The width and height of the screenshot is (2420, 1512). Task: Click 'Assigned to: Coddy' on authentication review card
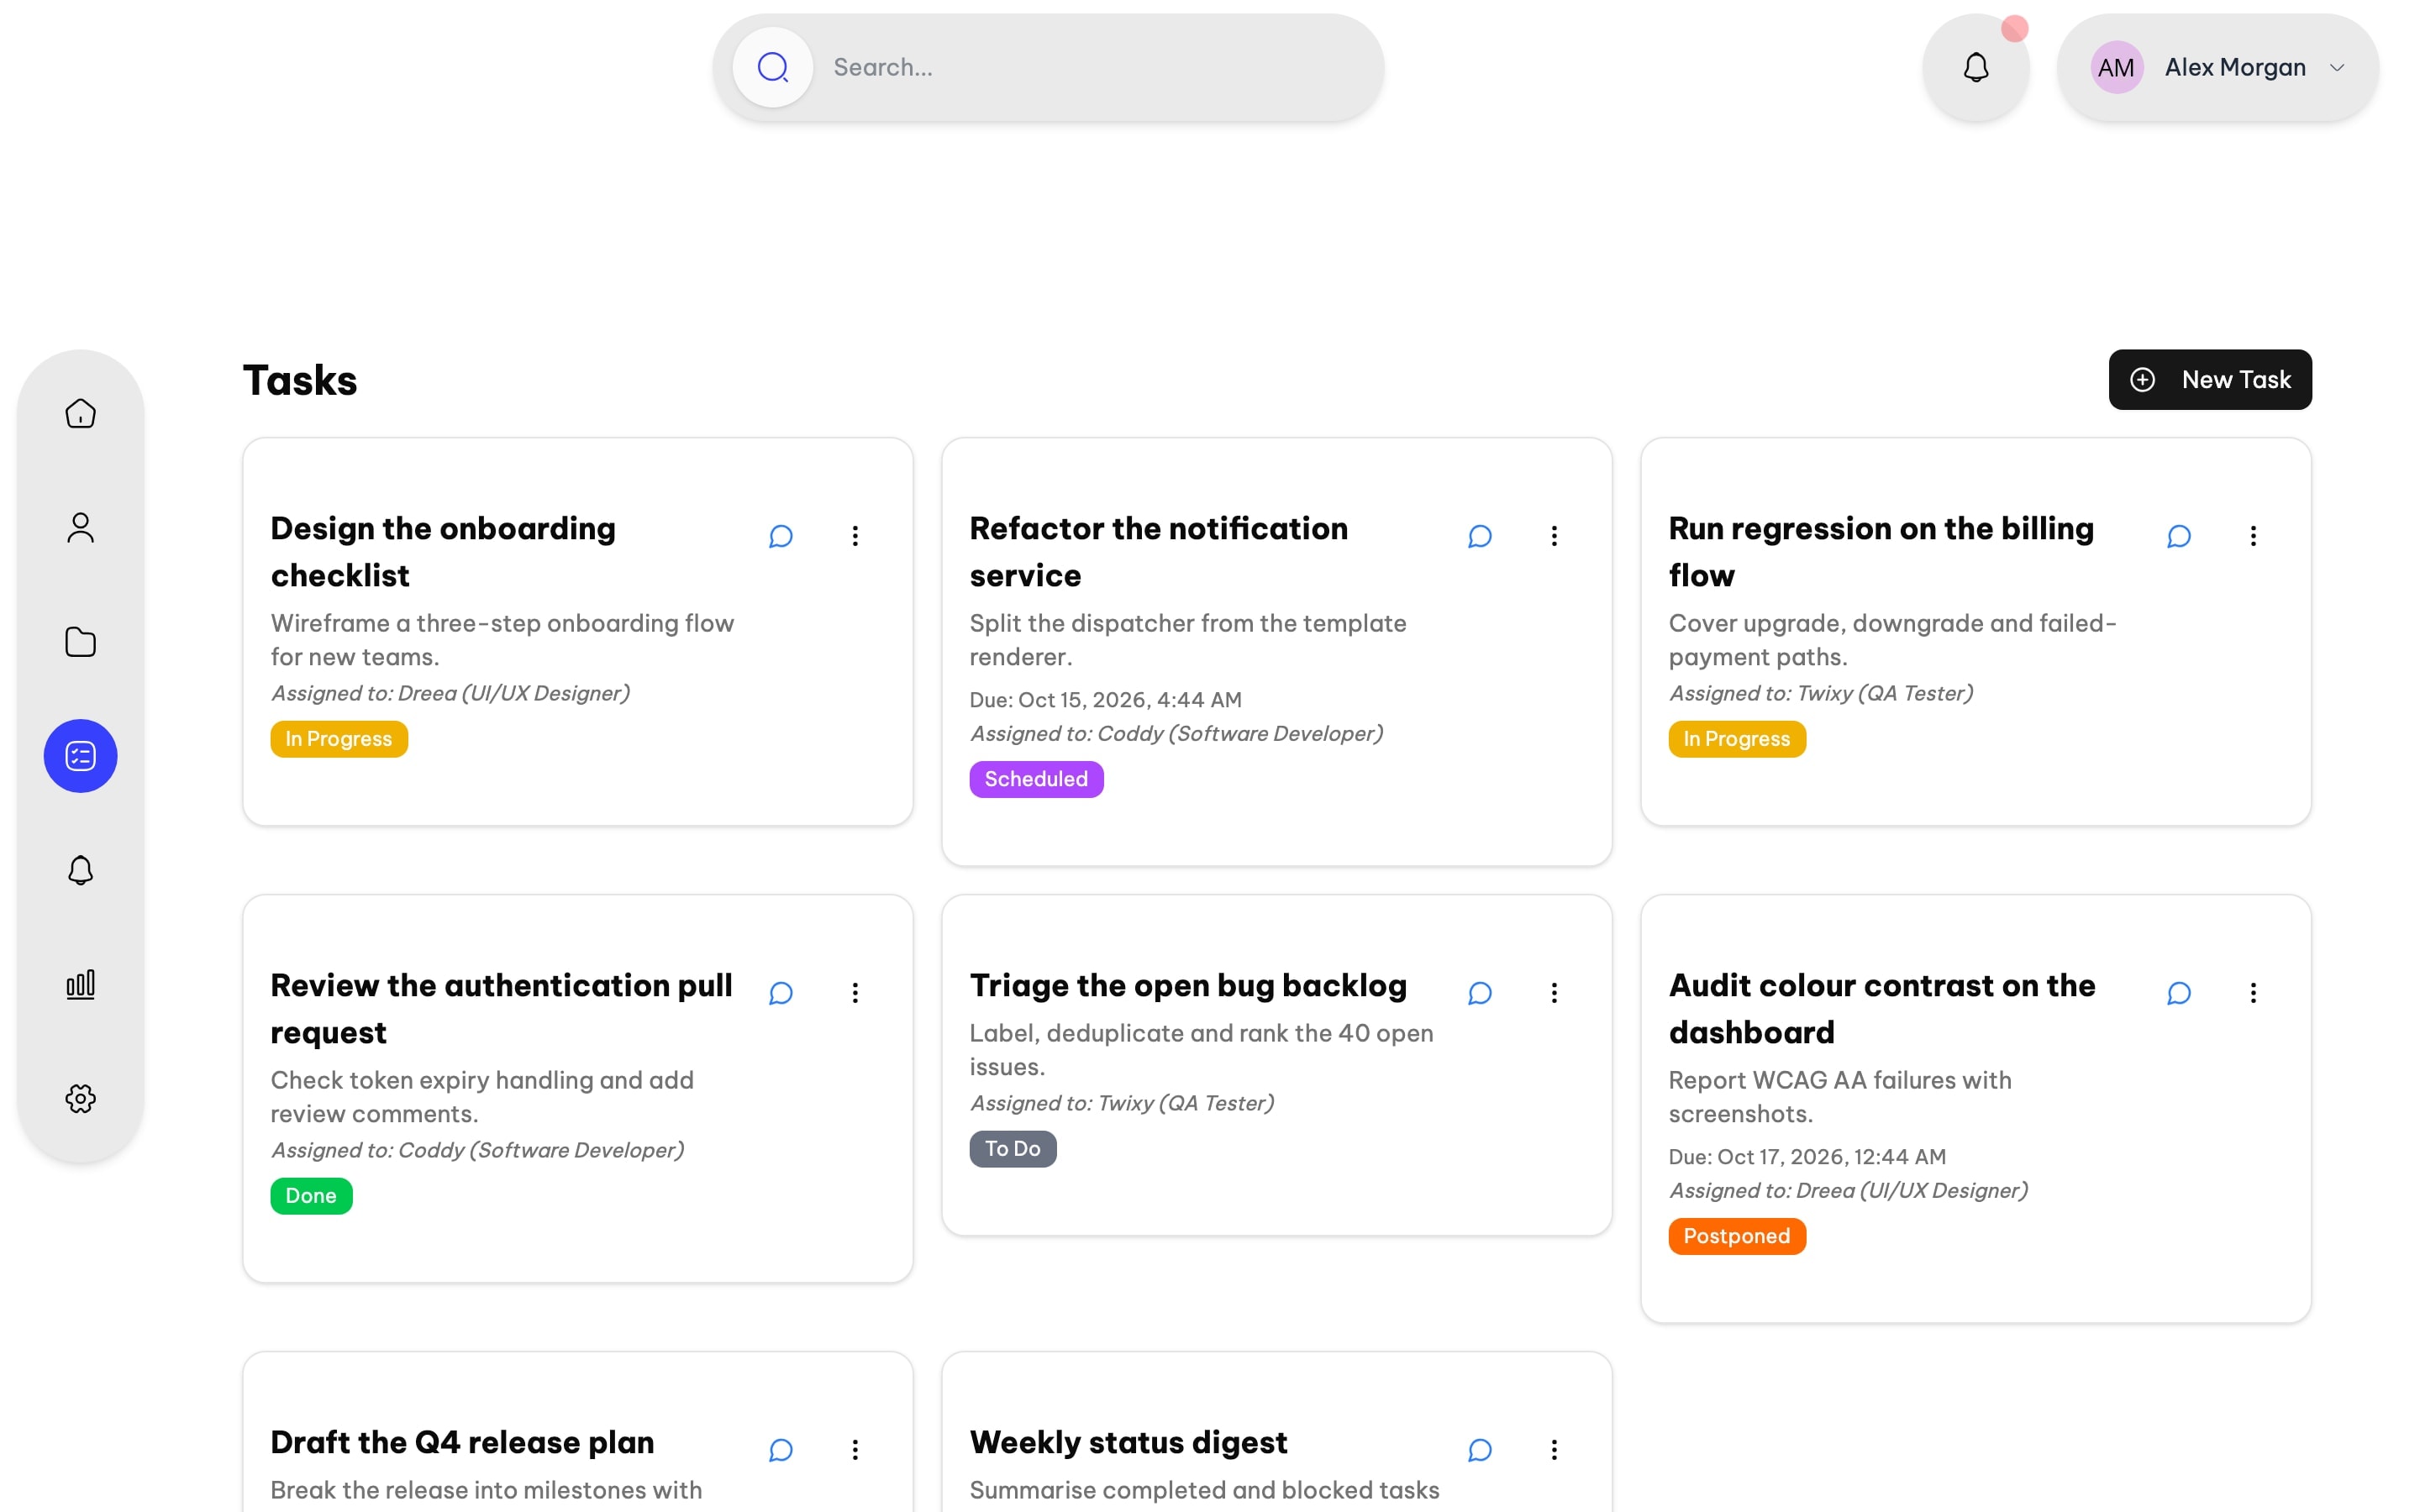click(477, 1150)
